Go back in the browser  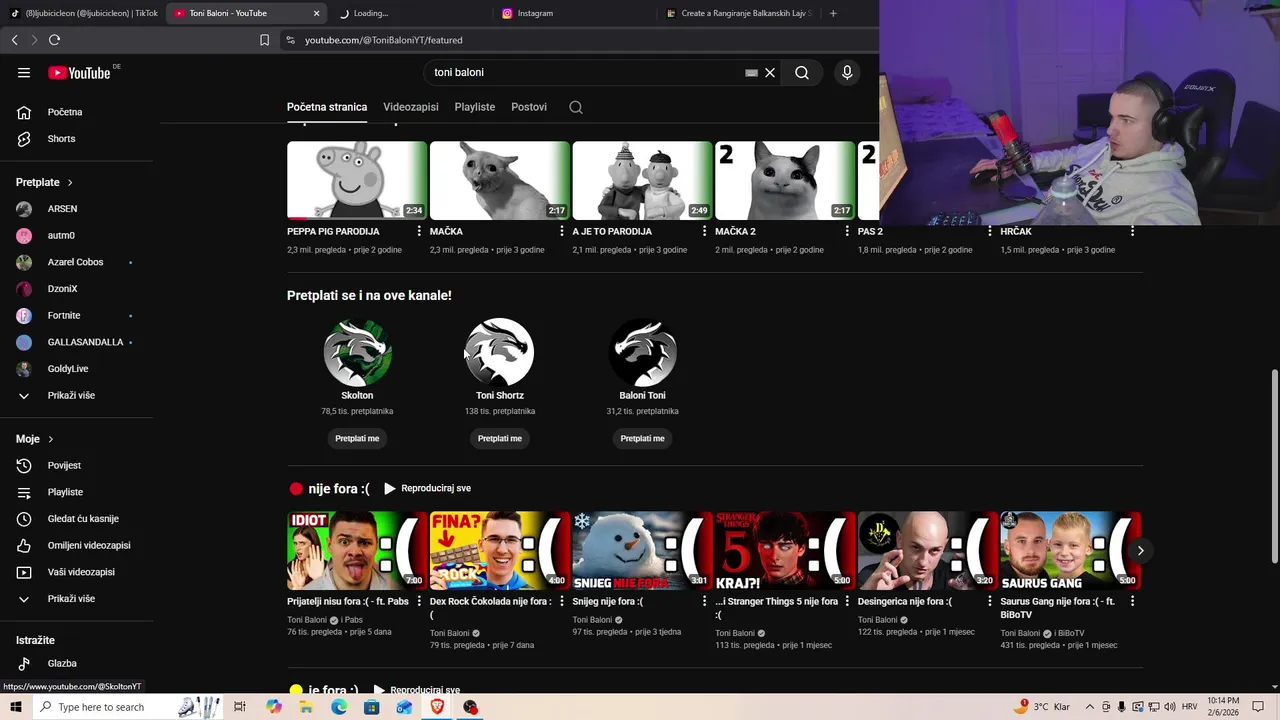pos(14,40)
